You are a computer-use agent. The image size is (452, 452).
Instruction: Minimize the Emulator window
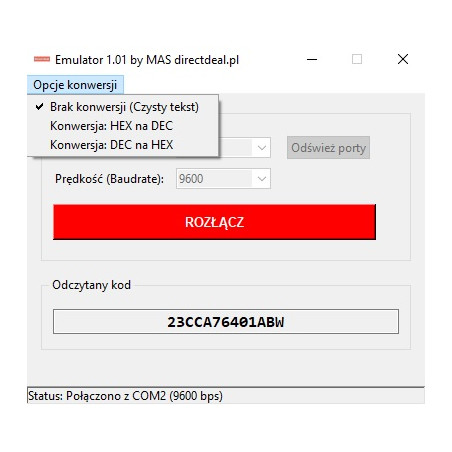pos(312,60)
